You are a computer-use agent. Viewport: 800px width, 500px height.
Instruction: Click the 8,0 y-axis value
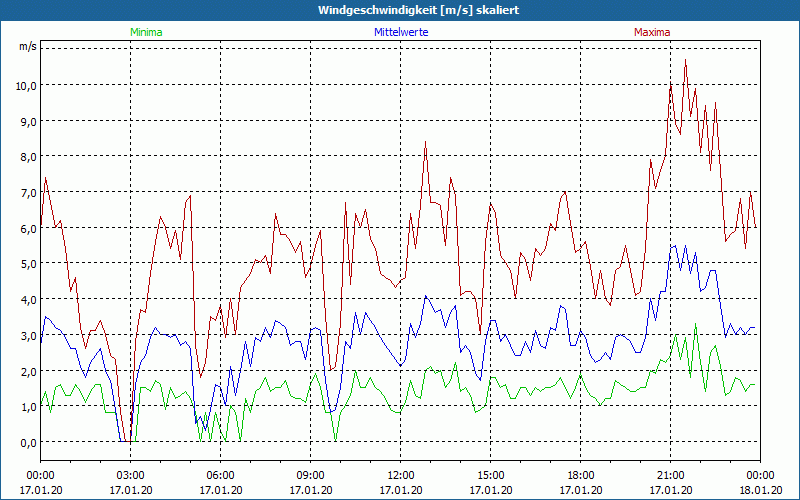point(28,157)
